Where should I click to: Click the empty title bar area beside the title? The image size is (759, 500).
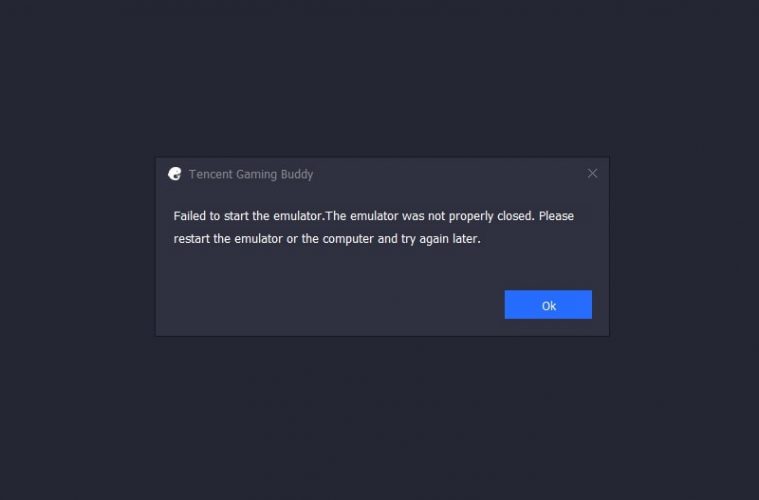coord(450,174)
